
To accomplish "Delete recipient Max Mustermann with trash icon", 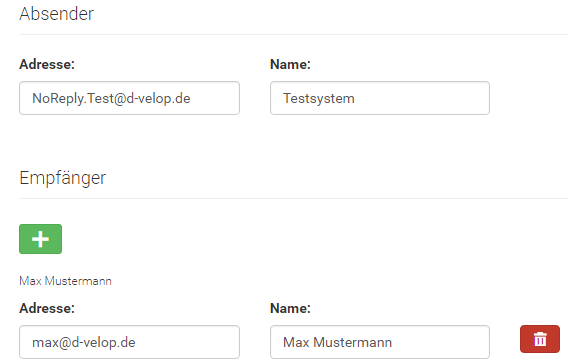I will click(x=540, y=339).
